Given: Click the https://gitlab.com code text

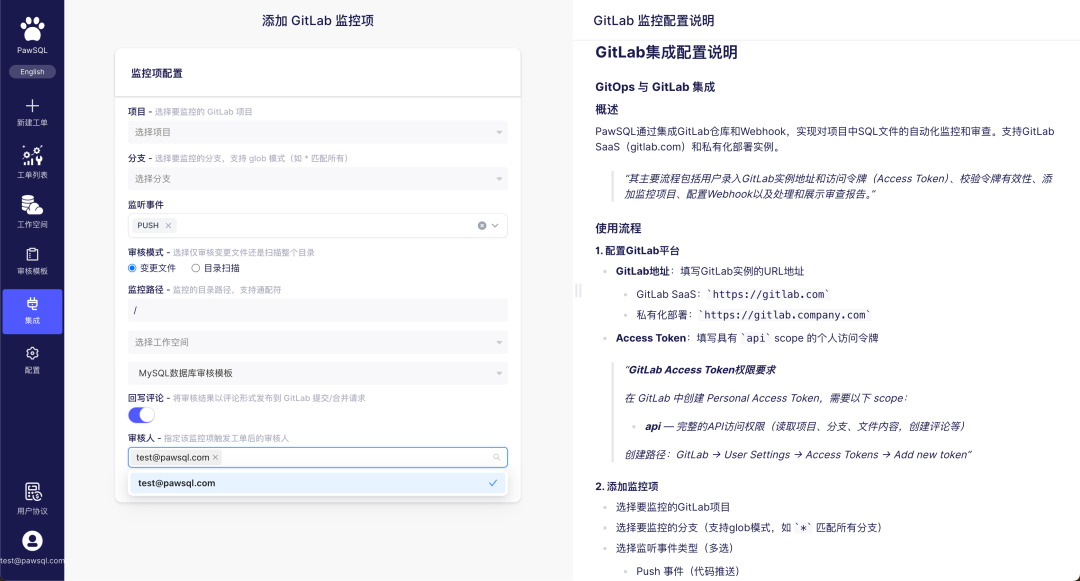Looking at the screenshot, I should click(769, 294).
